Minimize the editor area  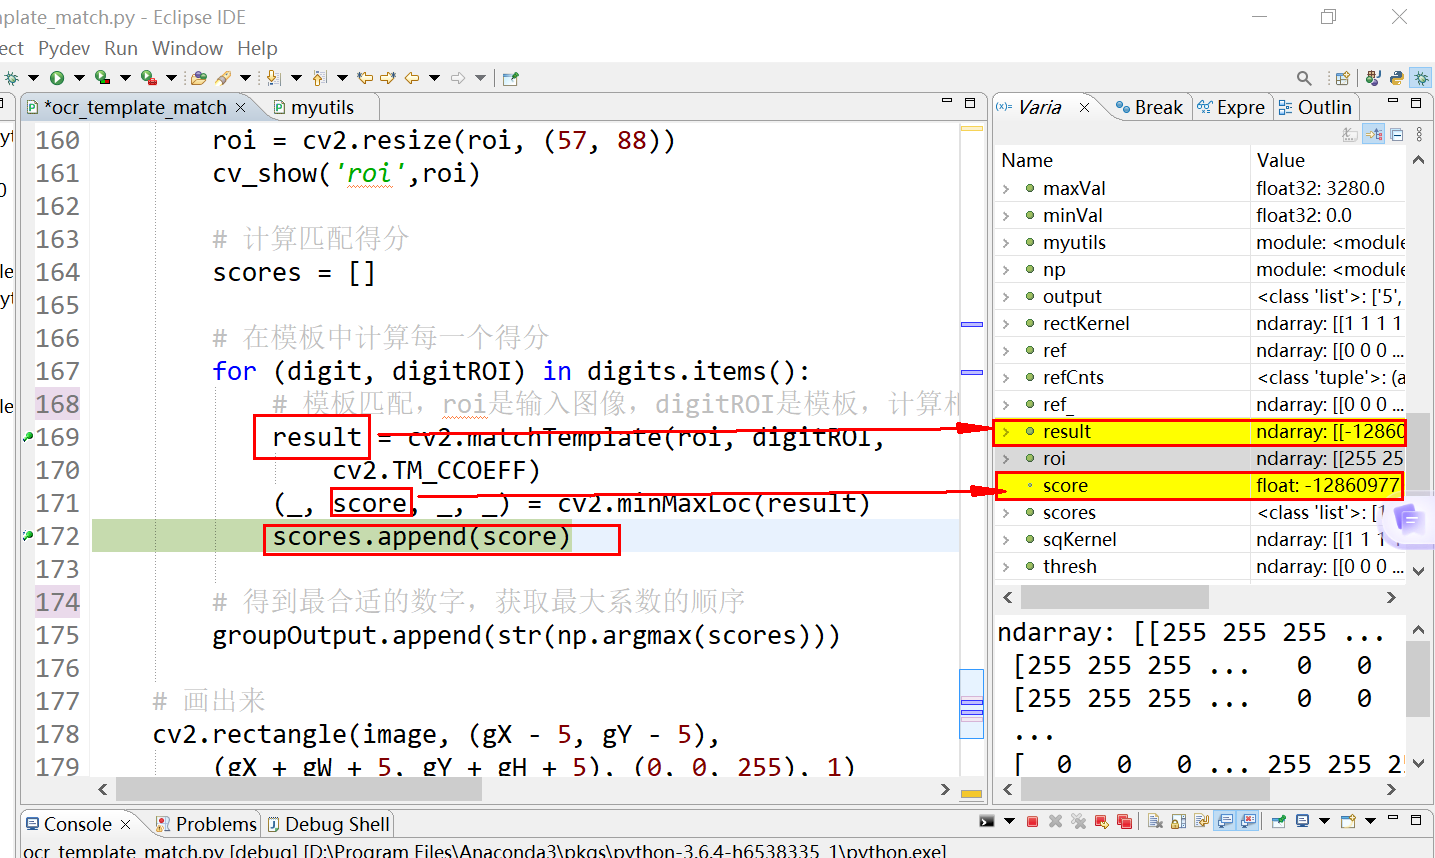tap(946, 101)
